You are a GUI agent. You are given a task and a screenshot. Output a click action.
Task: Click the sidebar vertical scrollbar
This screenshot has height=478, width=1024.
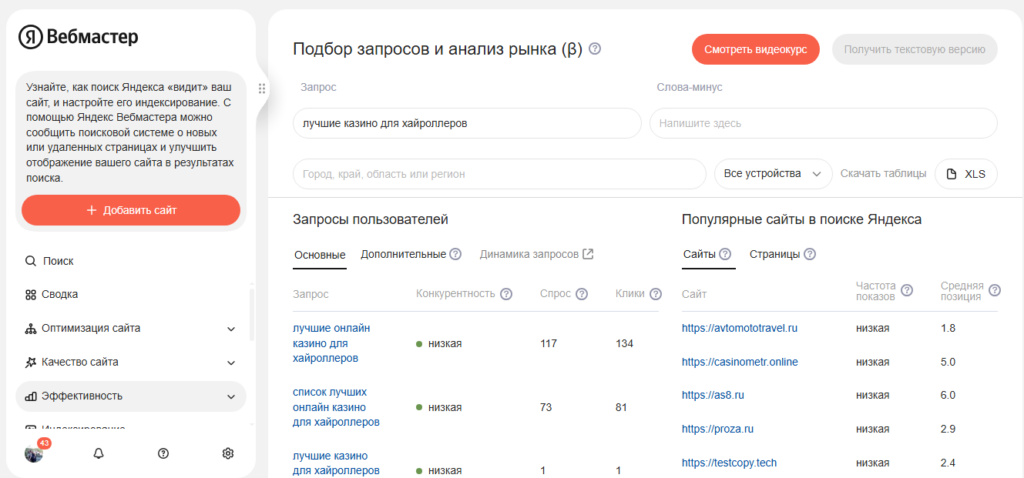252,313
